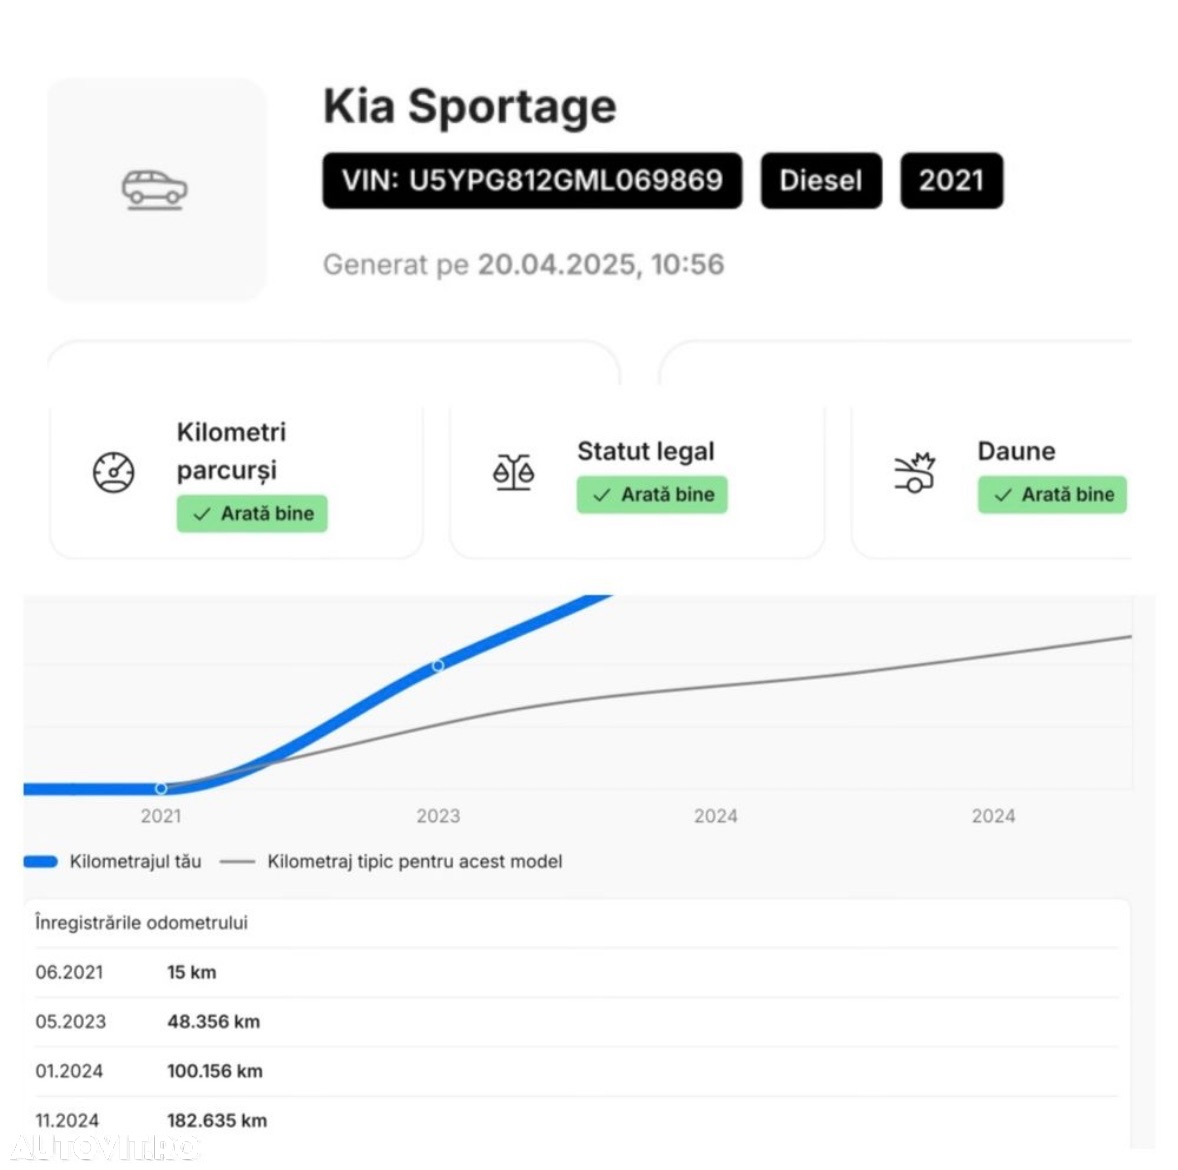
Task: Select the Daune card title
Action: [1016, 451]
